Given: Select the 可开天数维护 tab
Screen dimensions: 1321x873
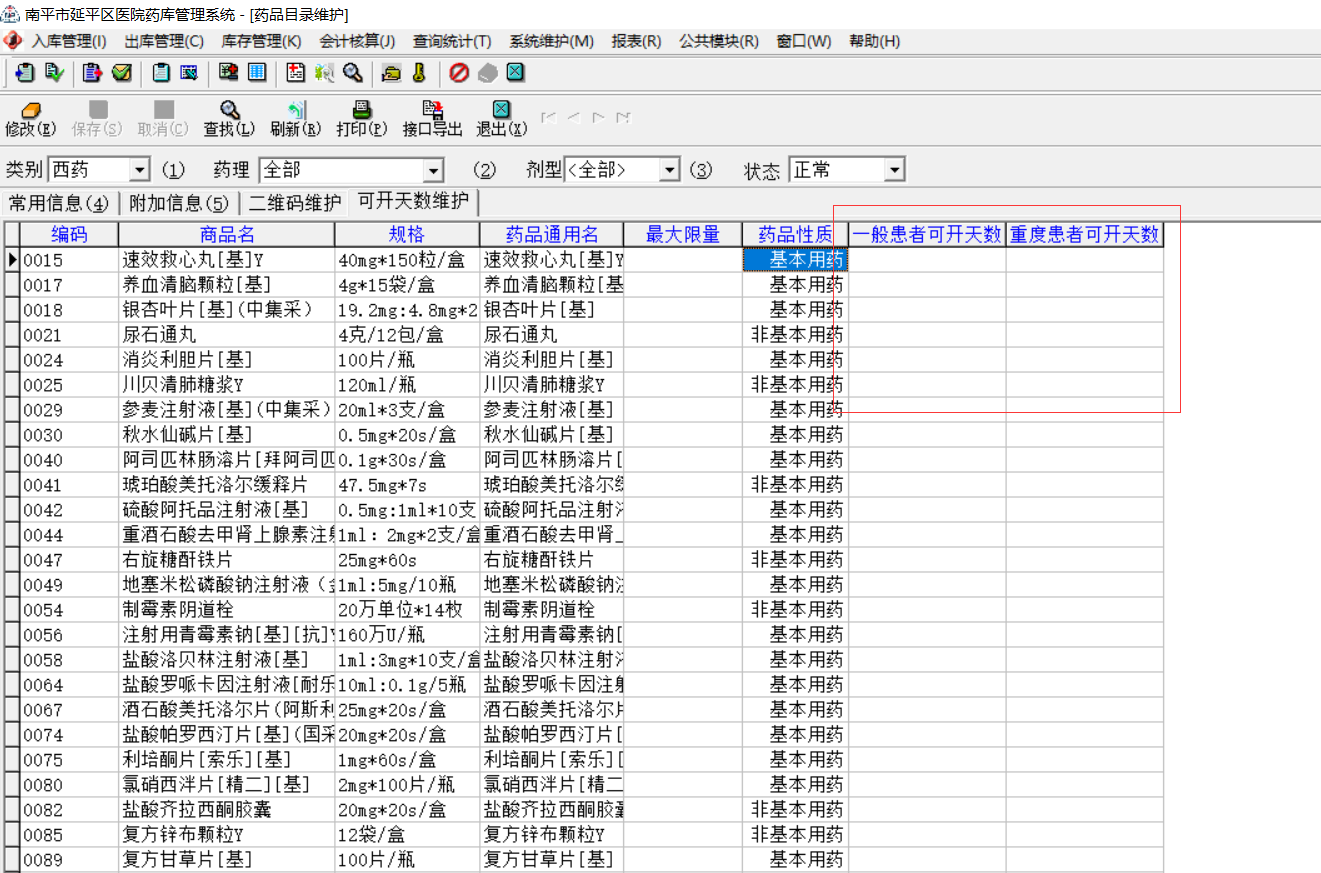Looking at the screenshot, I should tap(413, 201).
